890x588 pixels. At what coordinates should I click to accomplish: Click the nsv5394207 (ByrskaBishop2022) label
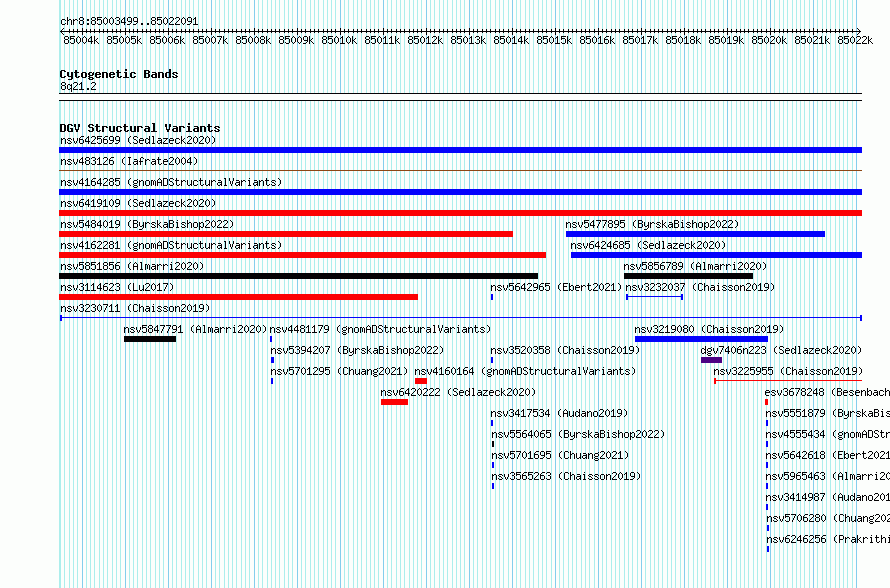[x=357, y=350]
